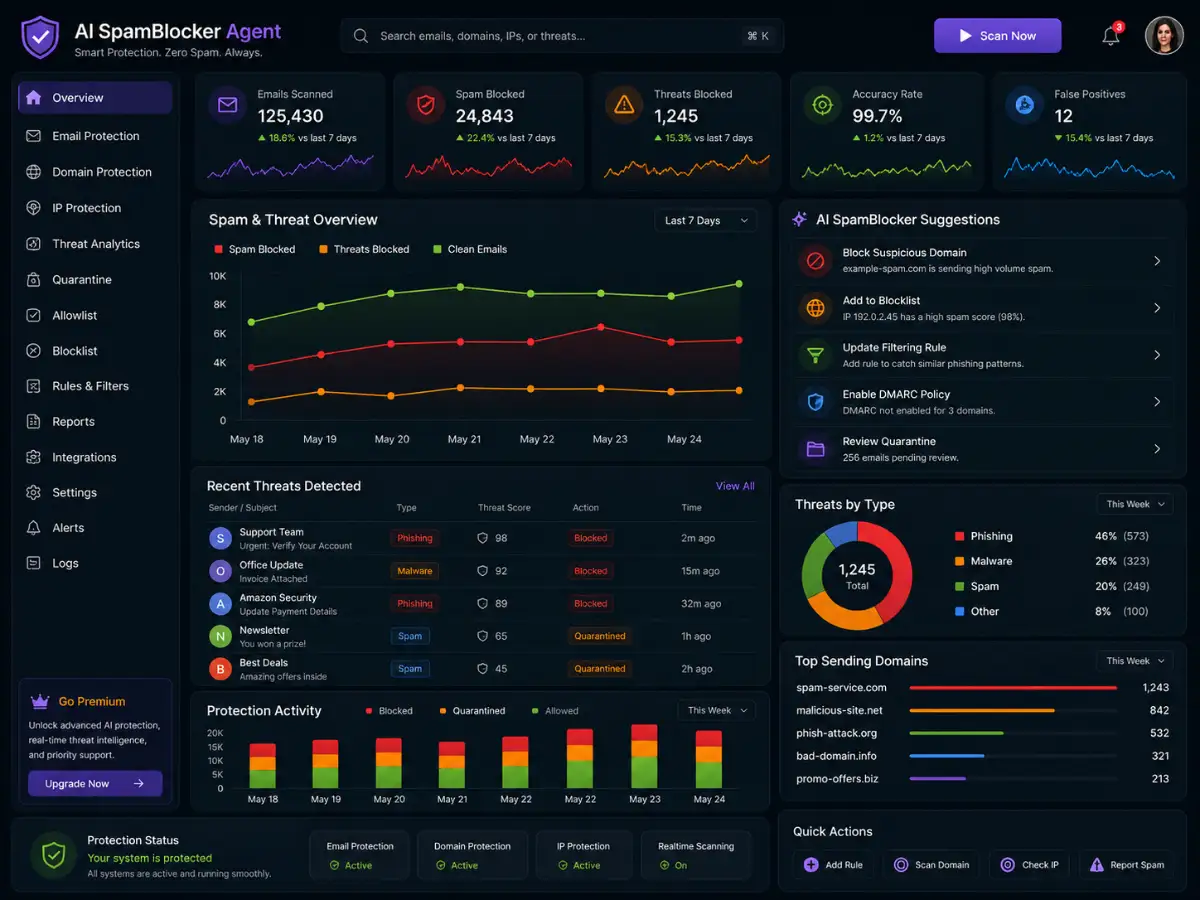Click the spam-service.com domain entry
1200x900 pixels.
[x=841, y=688]
